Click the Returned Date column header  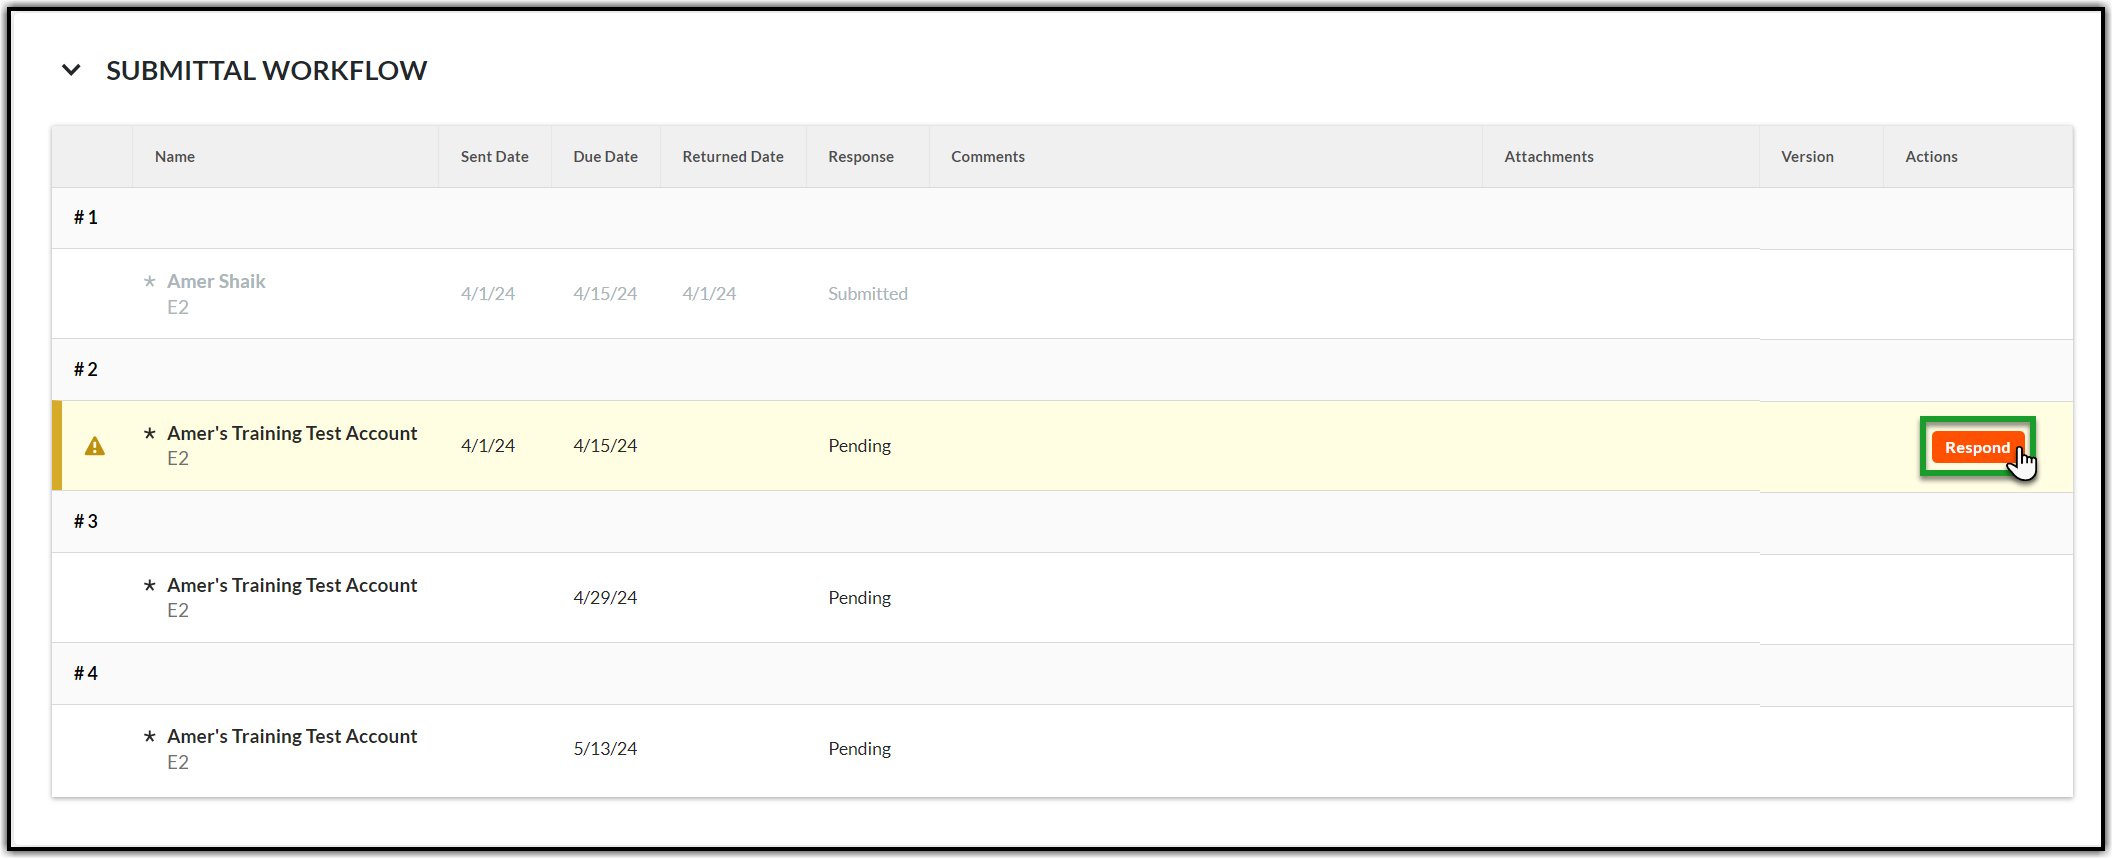732,157
